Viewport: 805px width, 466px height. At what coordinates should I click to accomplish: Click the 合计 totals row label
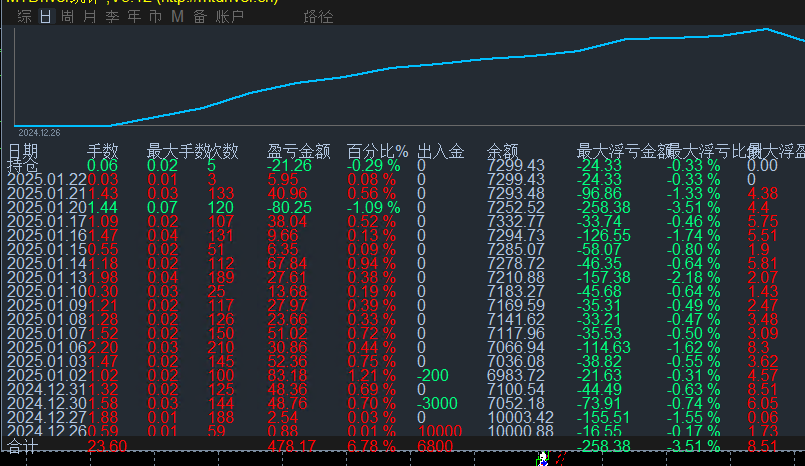click(x=23, y=446)
